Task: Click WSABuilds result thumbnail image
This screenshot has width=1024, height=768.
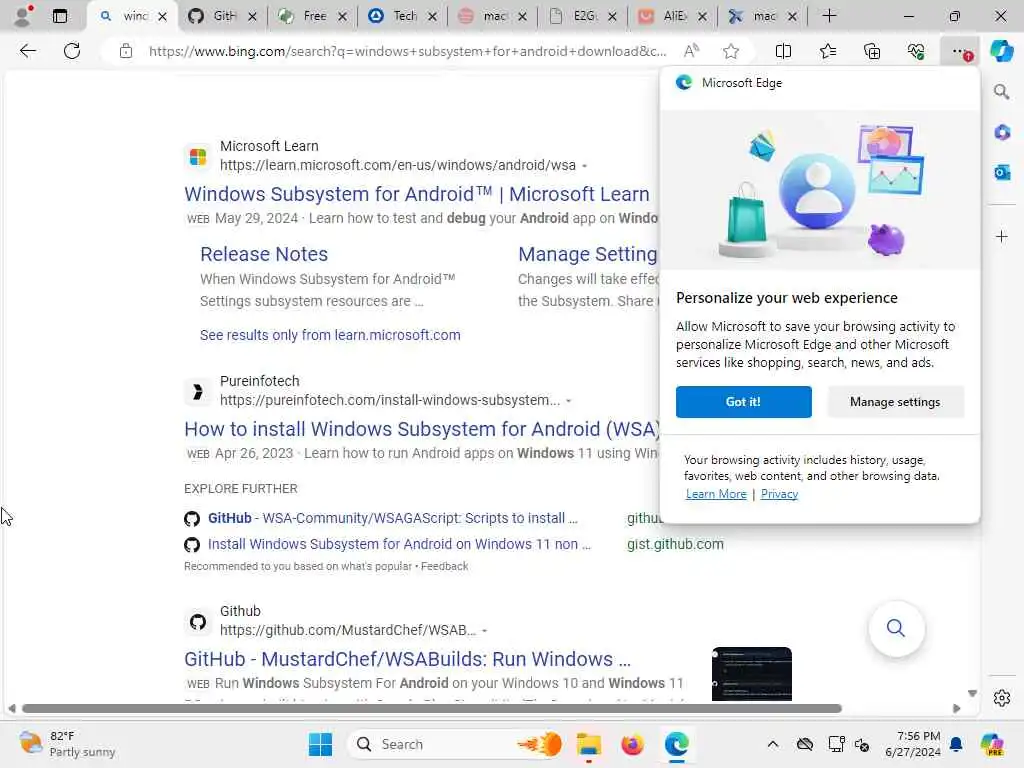Action: 752,673
